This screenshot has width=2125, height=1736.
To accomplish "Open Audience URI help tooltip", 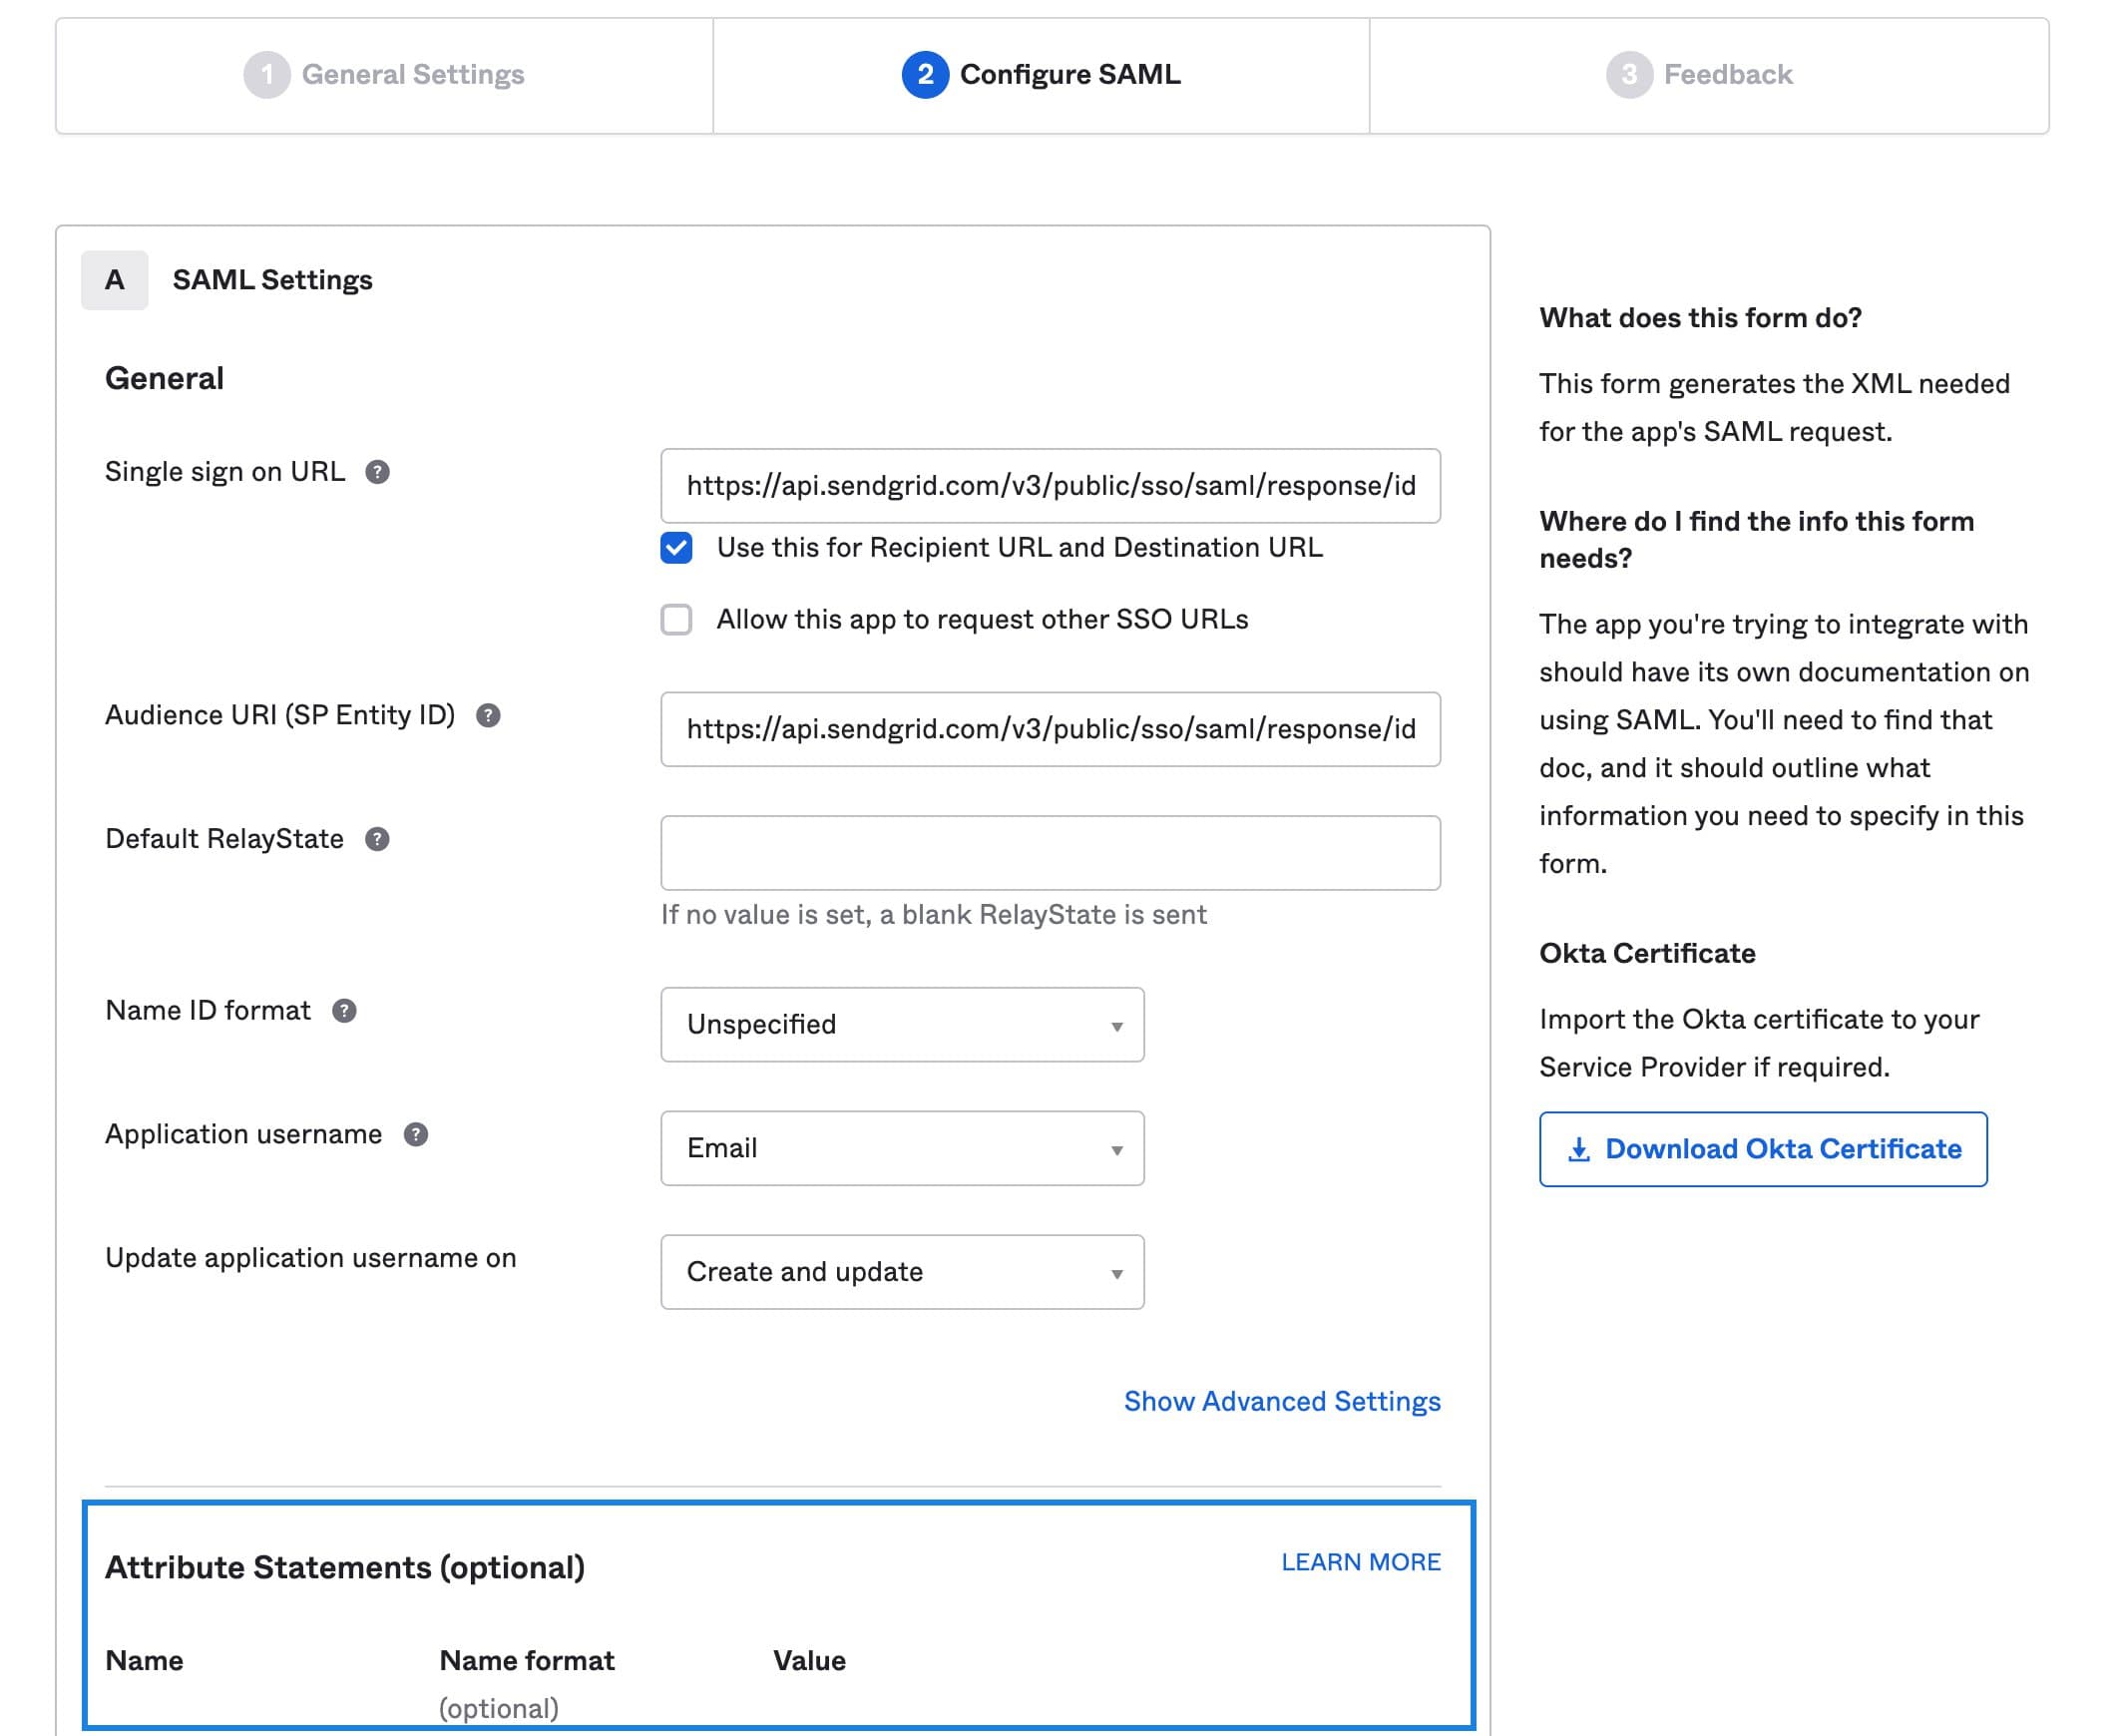I will click(487, 716).
